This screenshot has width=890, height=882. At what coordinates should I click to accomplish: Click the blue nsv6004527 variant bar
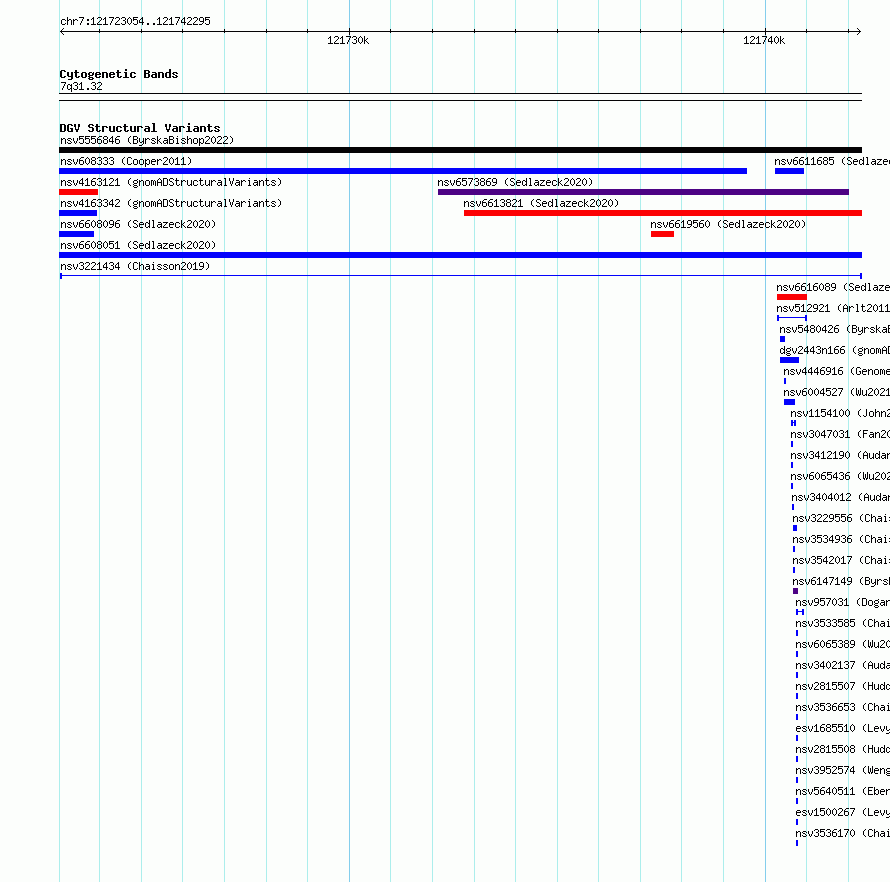pyautogui.click(x=790, y=402)
